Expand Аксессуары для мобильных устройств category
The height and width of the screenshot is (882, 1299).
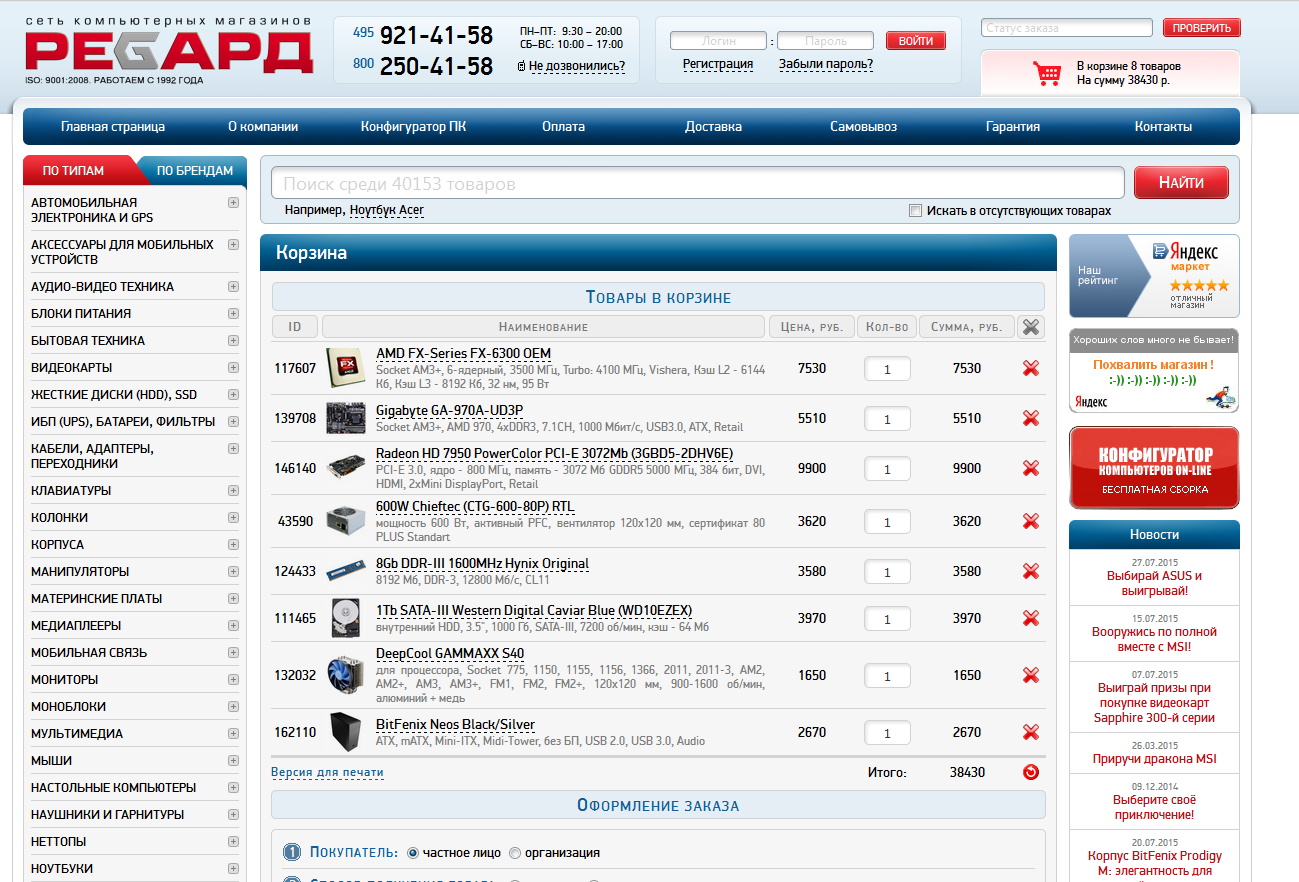coord(233,244)
